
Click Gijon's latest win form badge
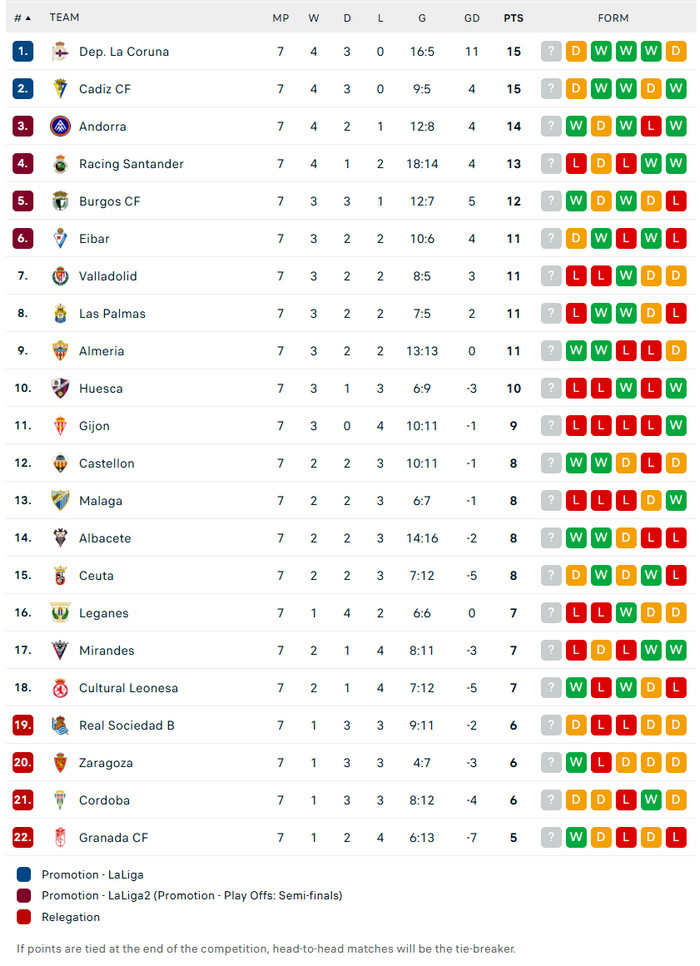click(676, 426)
